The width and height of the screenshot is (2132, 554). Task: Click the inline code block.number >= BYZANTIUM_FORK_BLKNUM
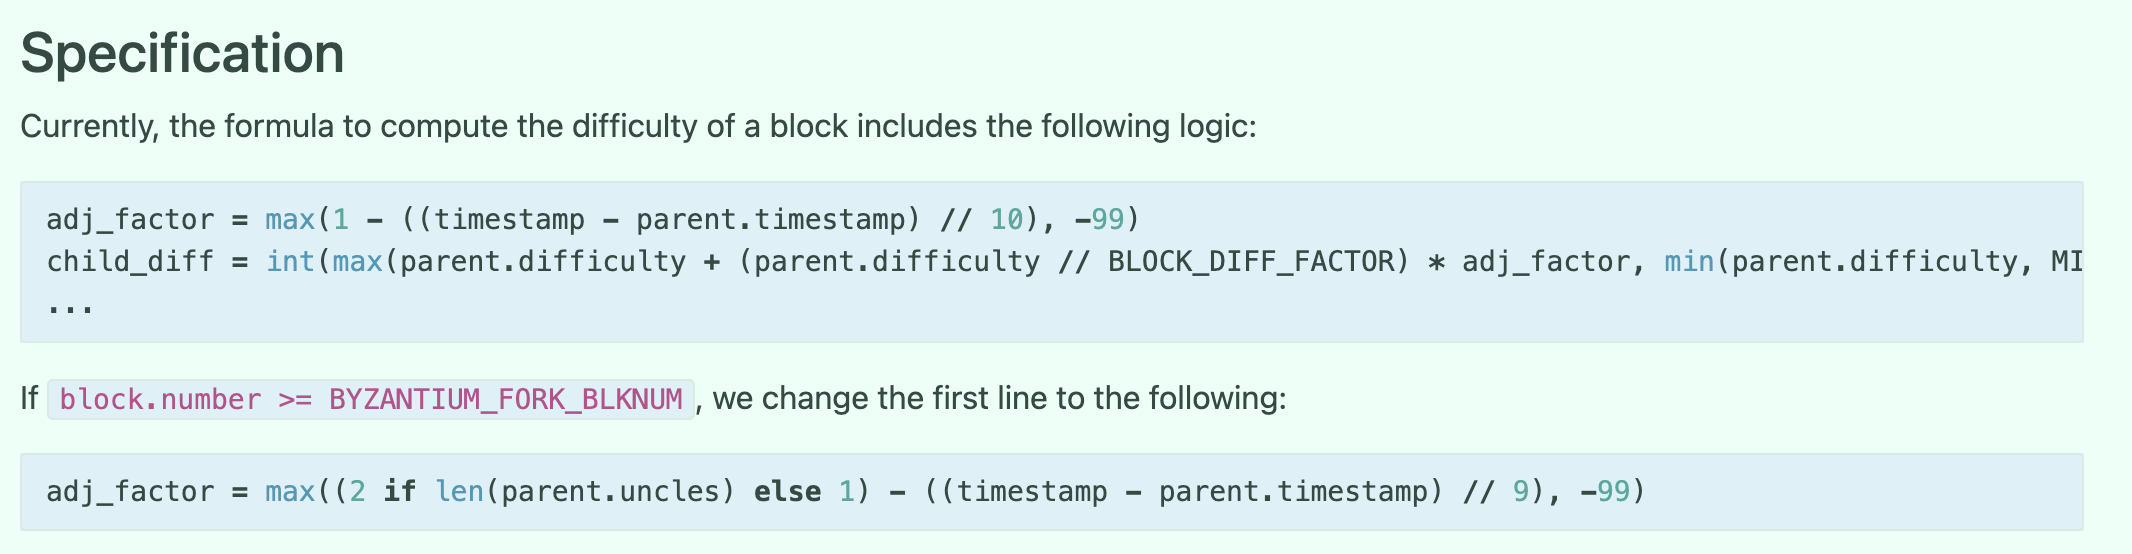click(371, 399)
